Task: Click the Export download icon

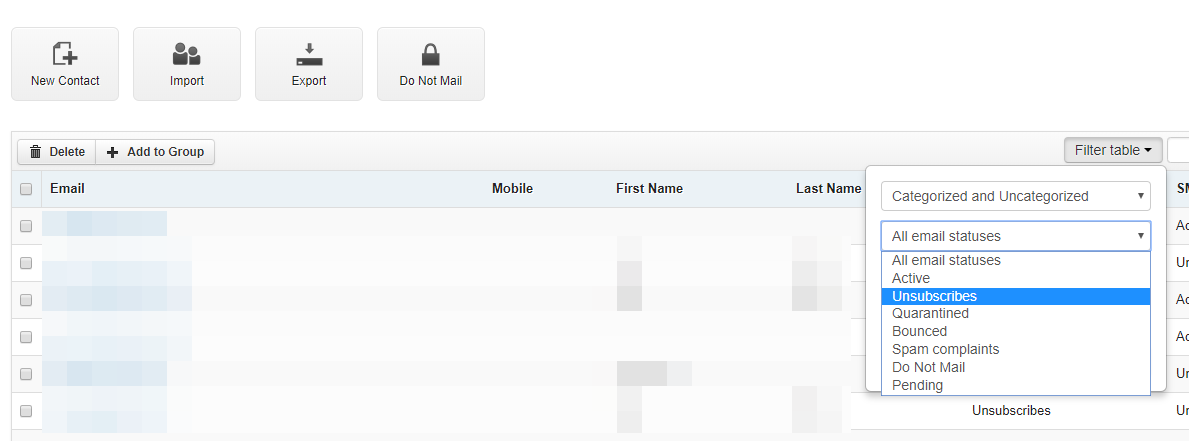Action: click(309, 55)
